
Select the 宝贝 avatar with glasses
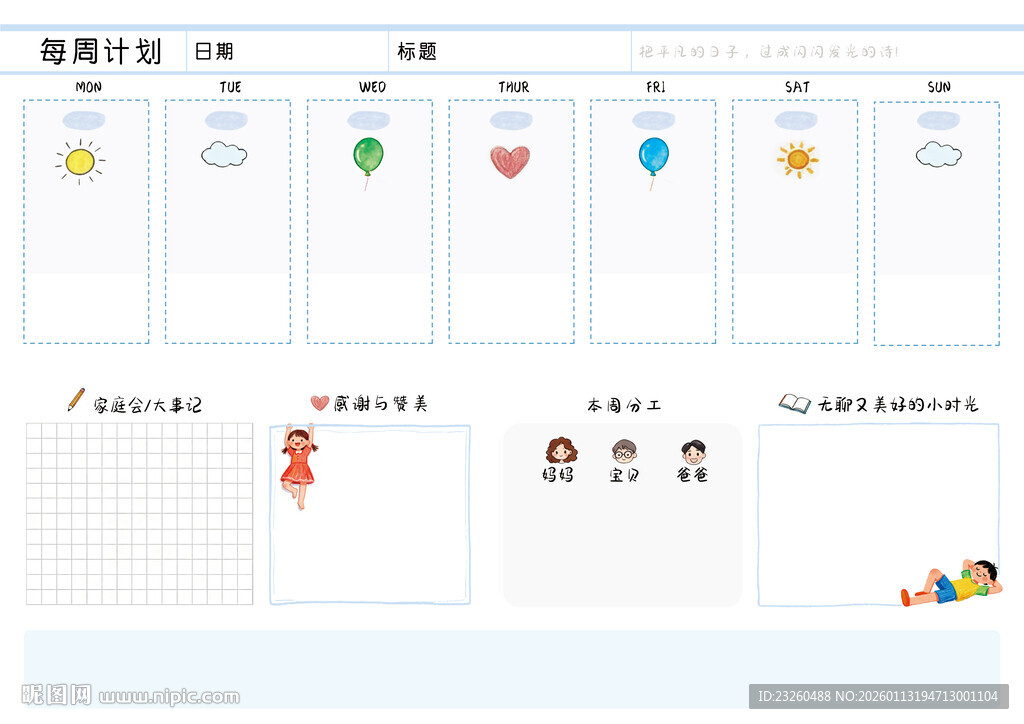point(624,451)
